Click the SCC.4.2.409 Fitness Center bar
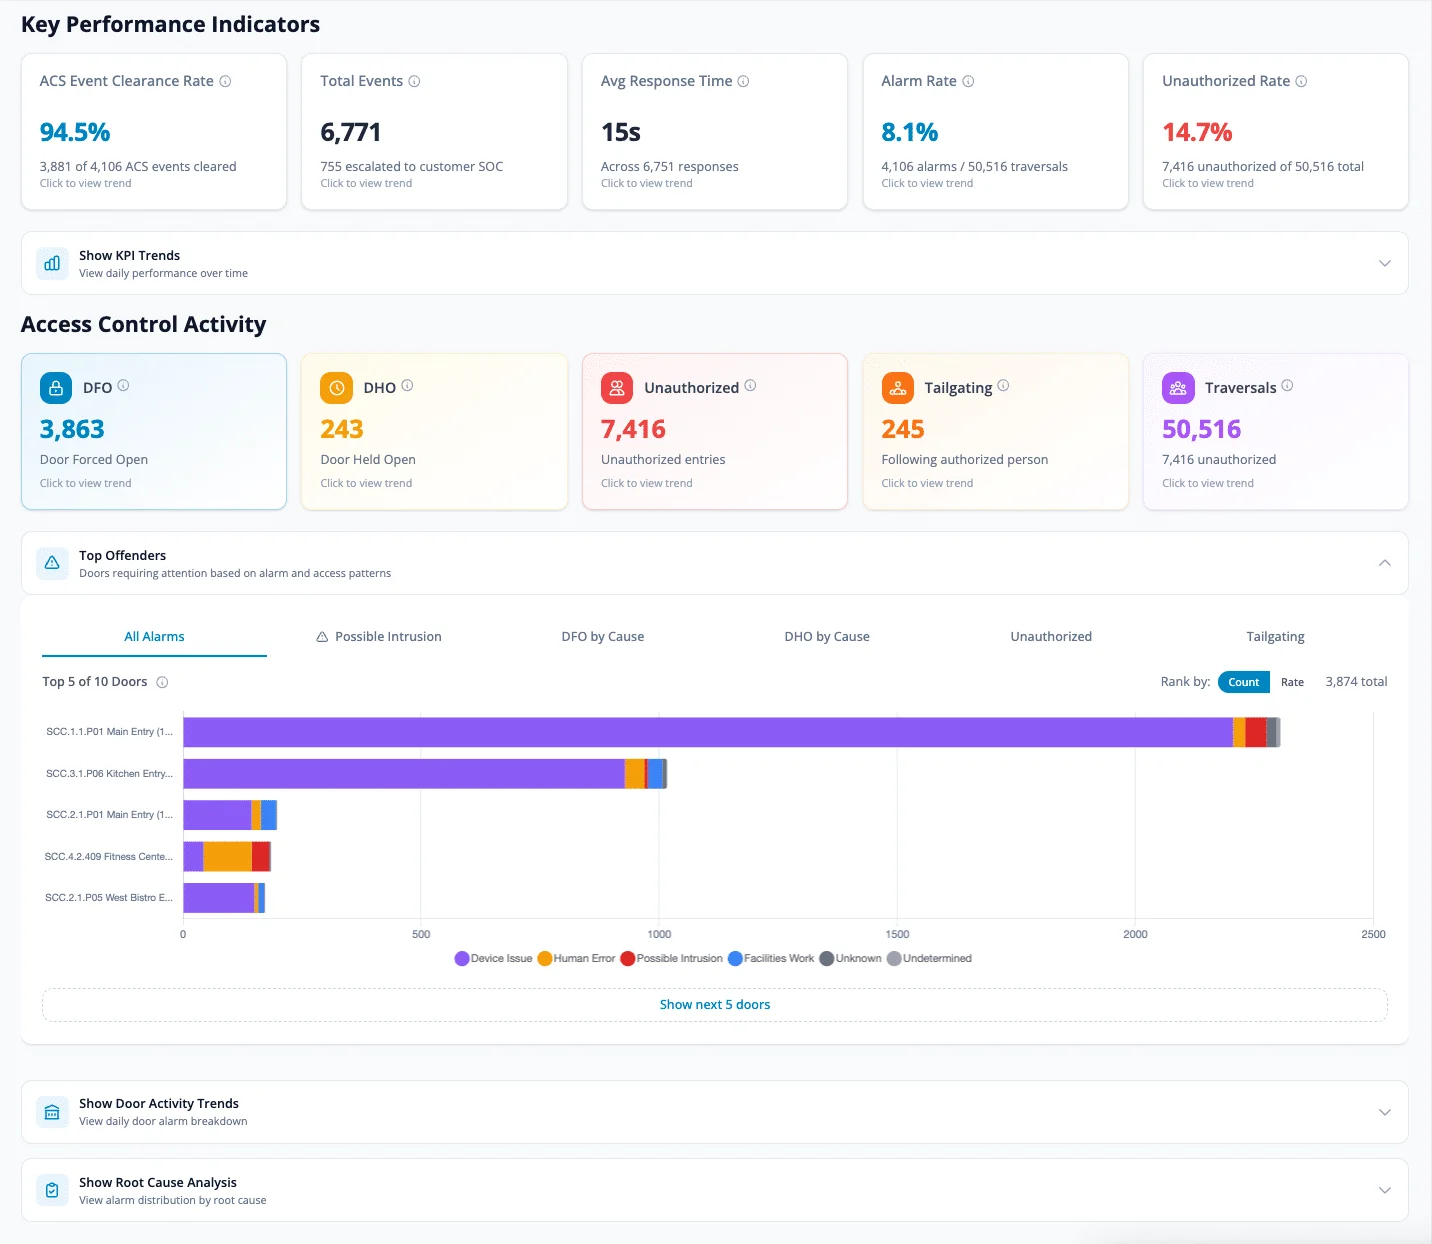The width and height of the screenshot is (1432, 1244). click(227, 857)
